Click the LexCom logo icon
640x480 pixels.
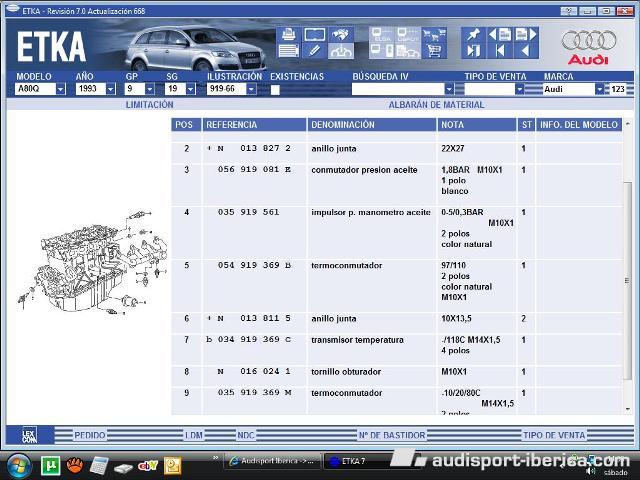[x=29, y=435]
